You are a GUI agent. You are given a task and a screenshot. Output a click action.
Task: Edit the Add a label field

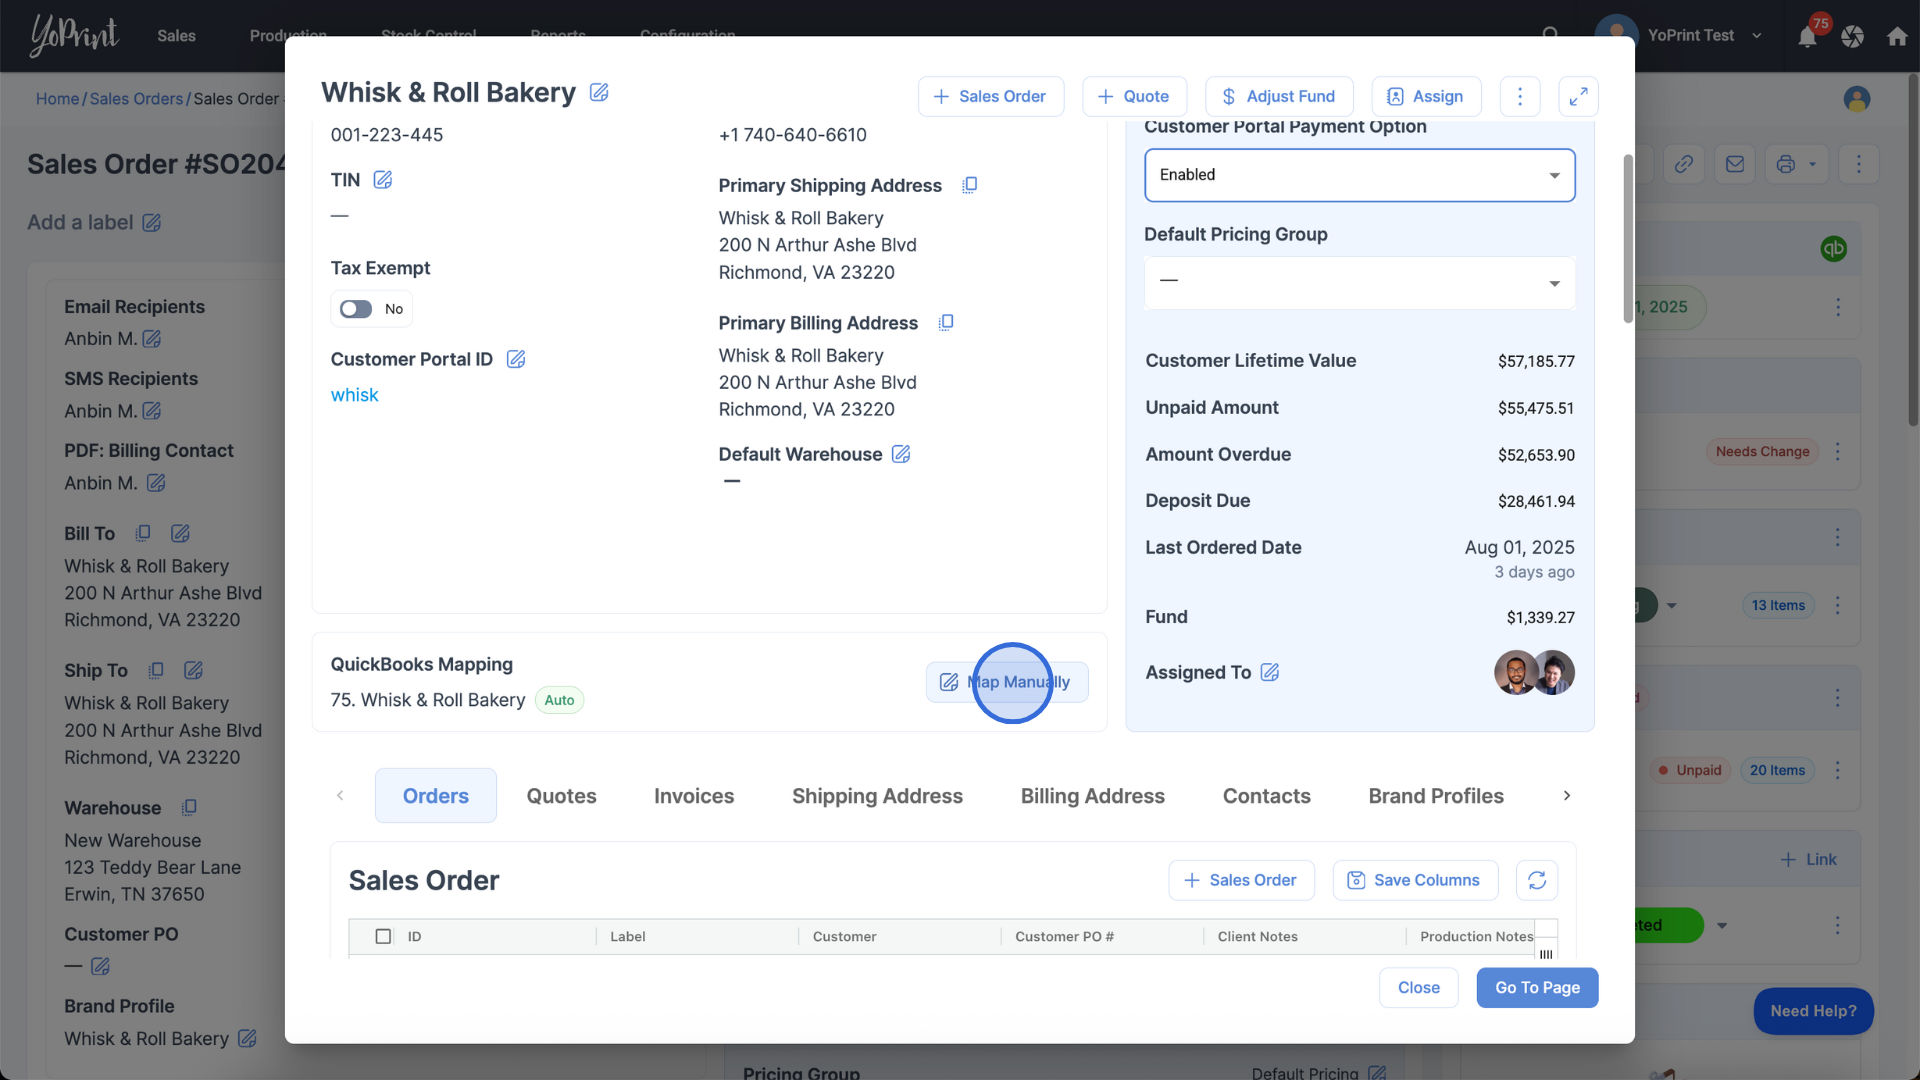151,223
